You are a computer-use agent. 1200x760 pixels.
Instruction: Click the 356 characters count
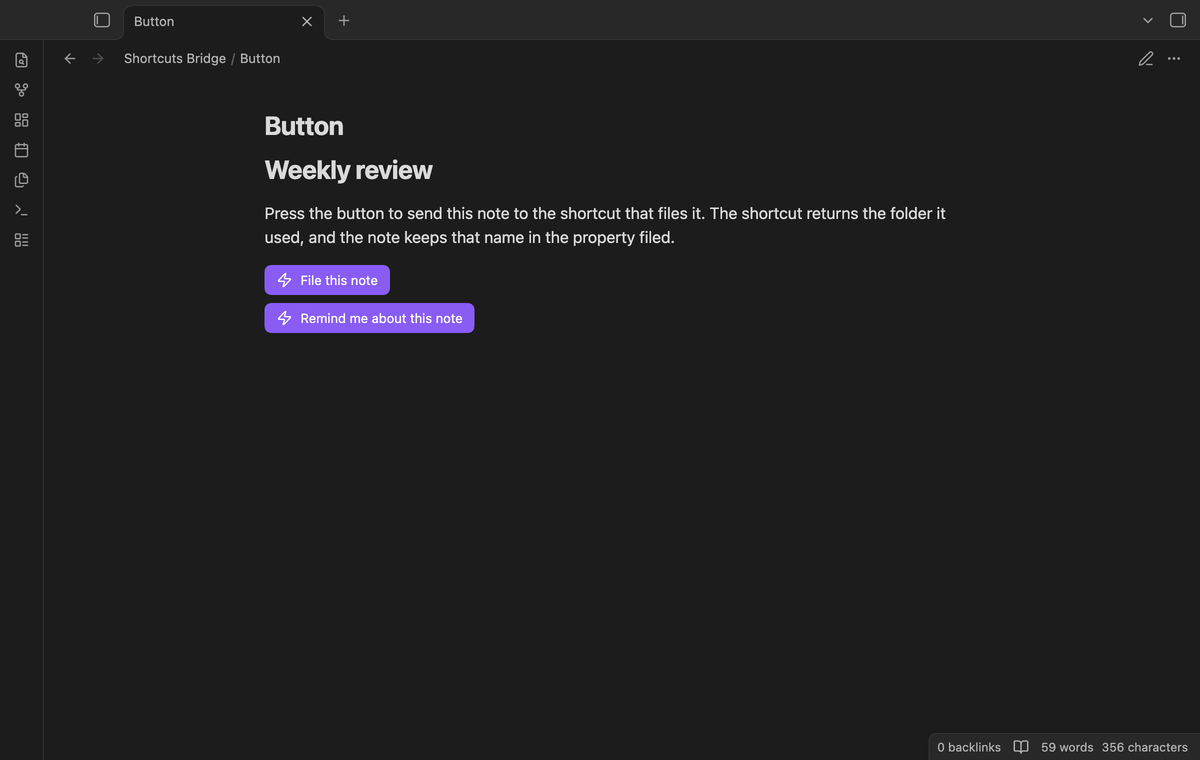coord(1145,747)
